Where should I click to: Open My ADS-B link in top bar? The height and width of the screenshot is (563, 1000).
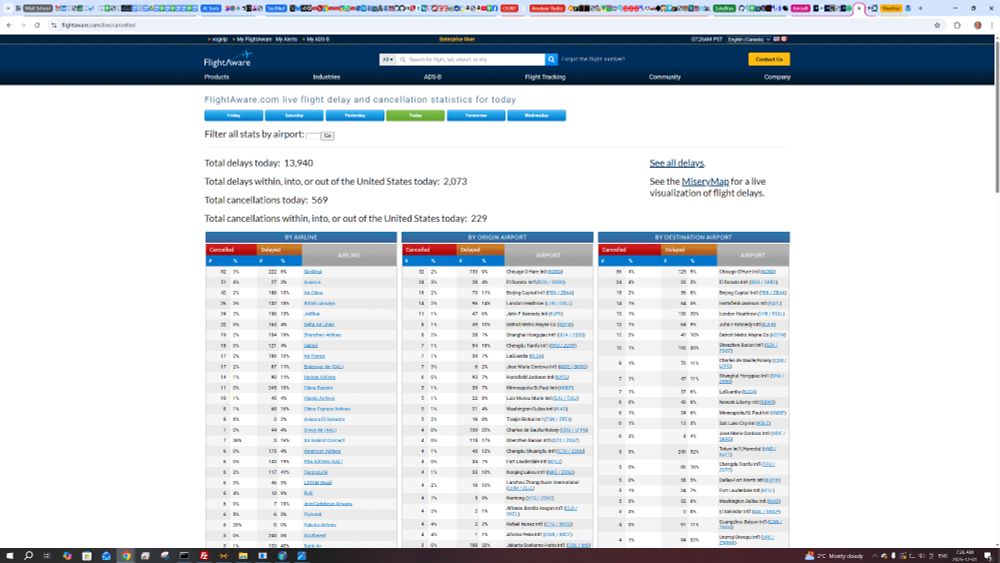pyautogui.click(x=316, y=40)
